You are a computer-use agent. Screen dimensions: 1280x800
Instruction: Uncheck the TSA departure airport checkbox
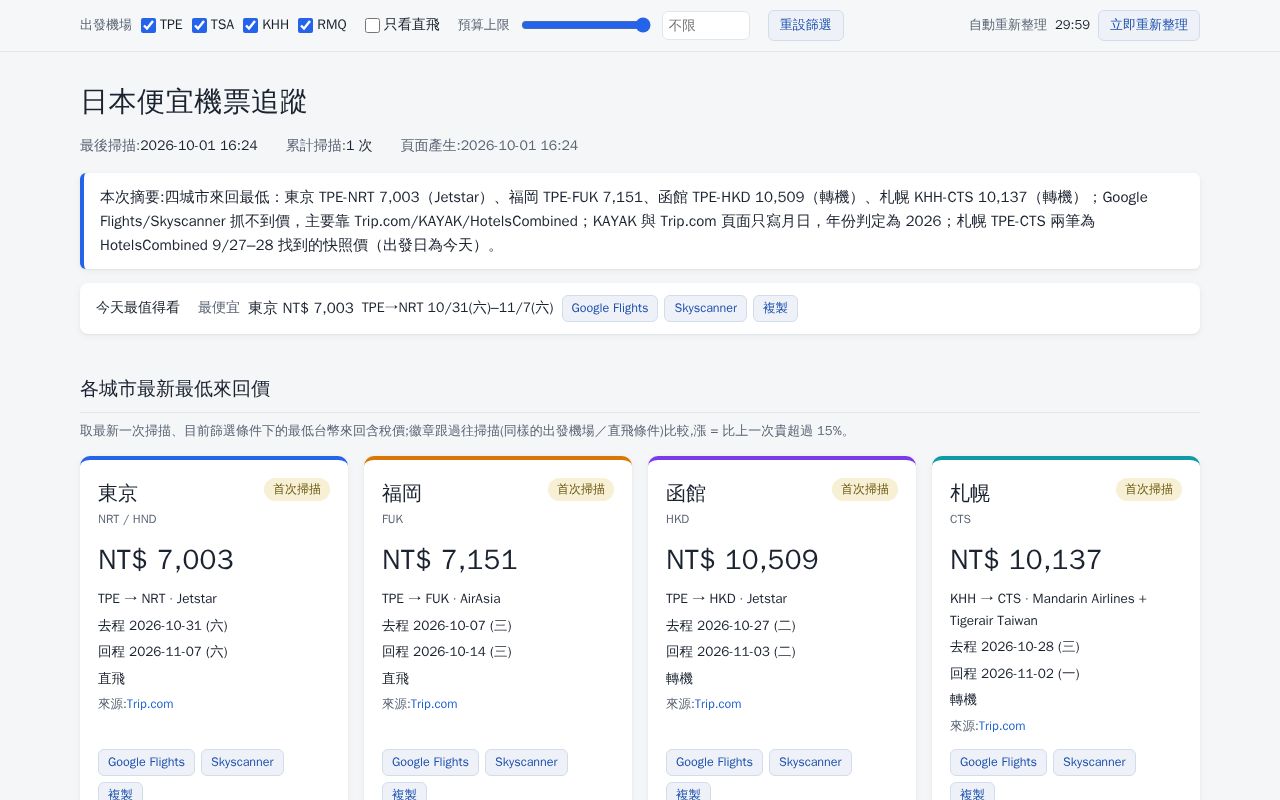click(200, 25)
